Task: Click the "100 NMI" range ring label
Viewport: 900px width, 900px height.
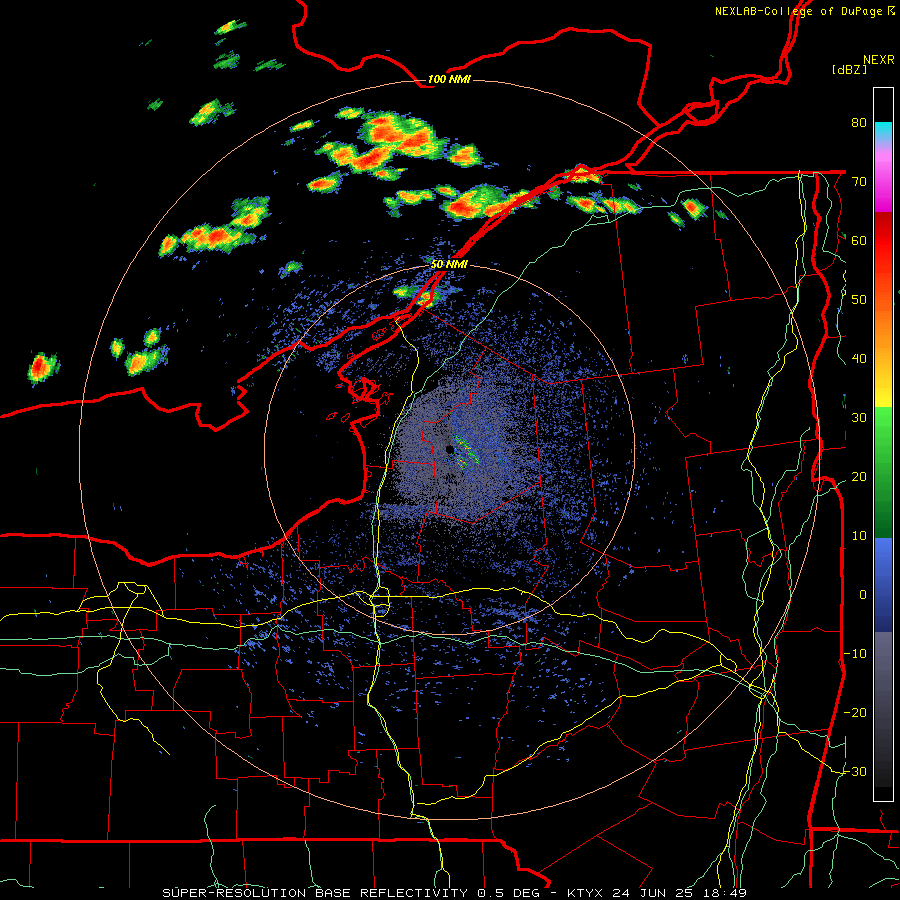Action: pos(449,79)
